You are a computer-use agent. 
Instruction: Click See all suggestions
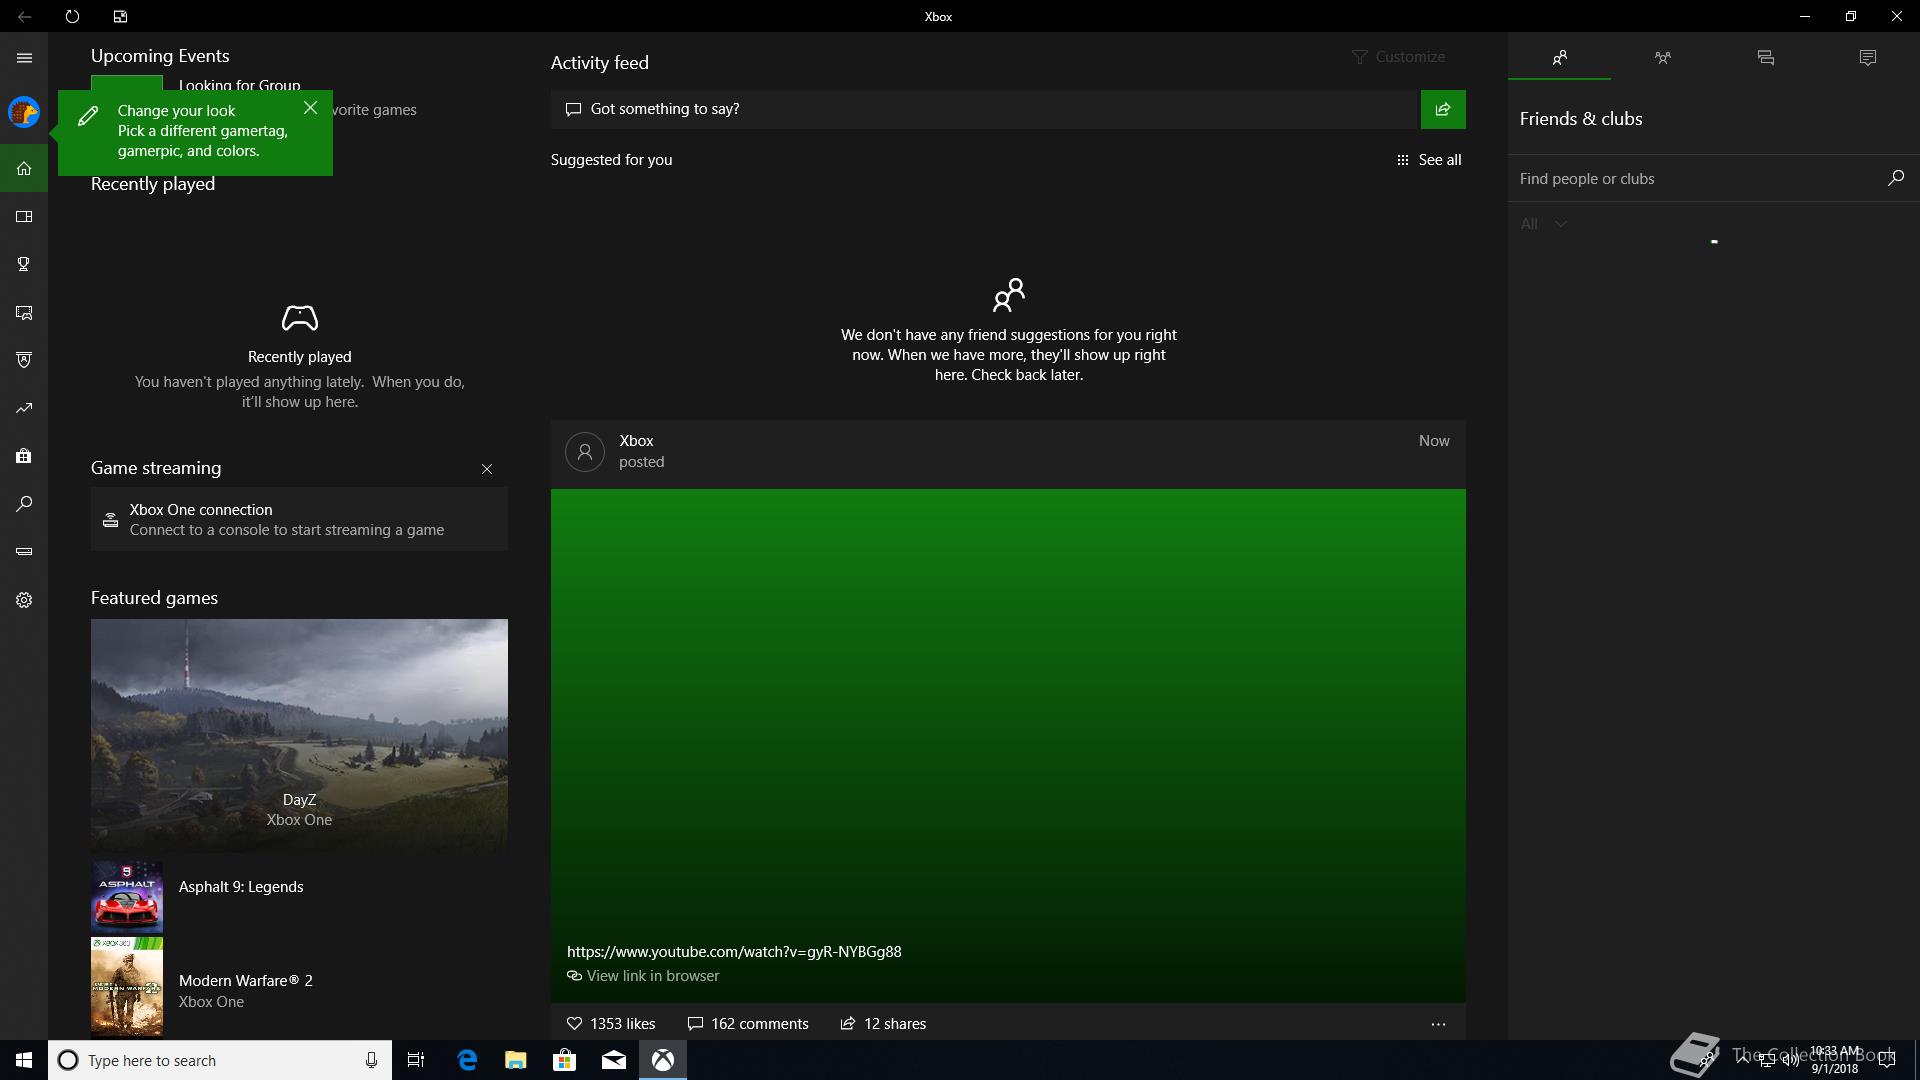coord(1429,160)
